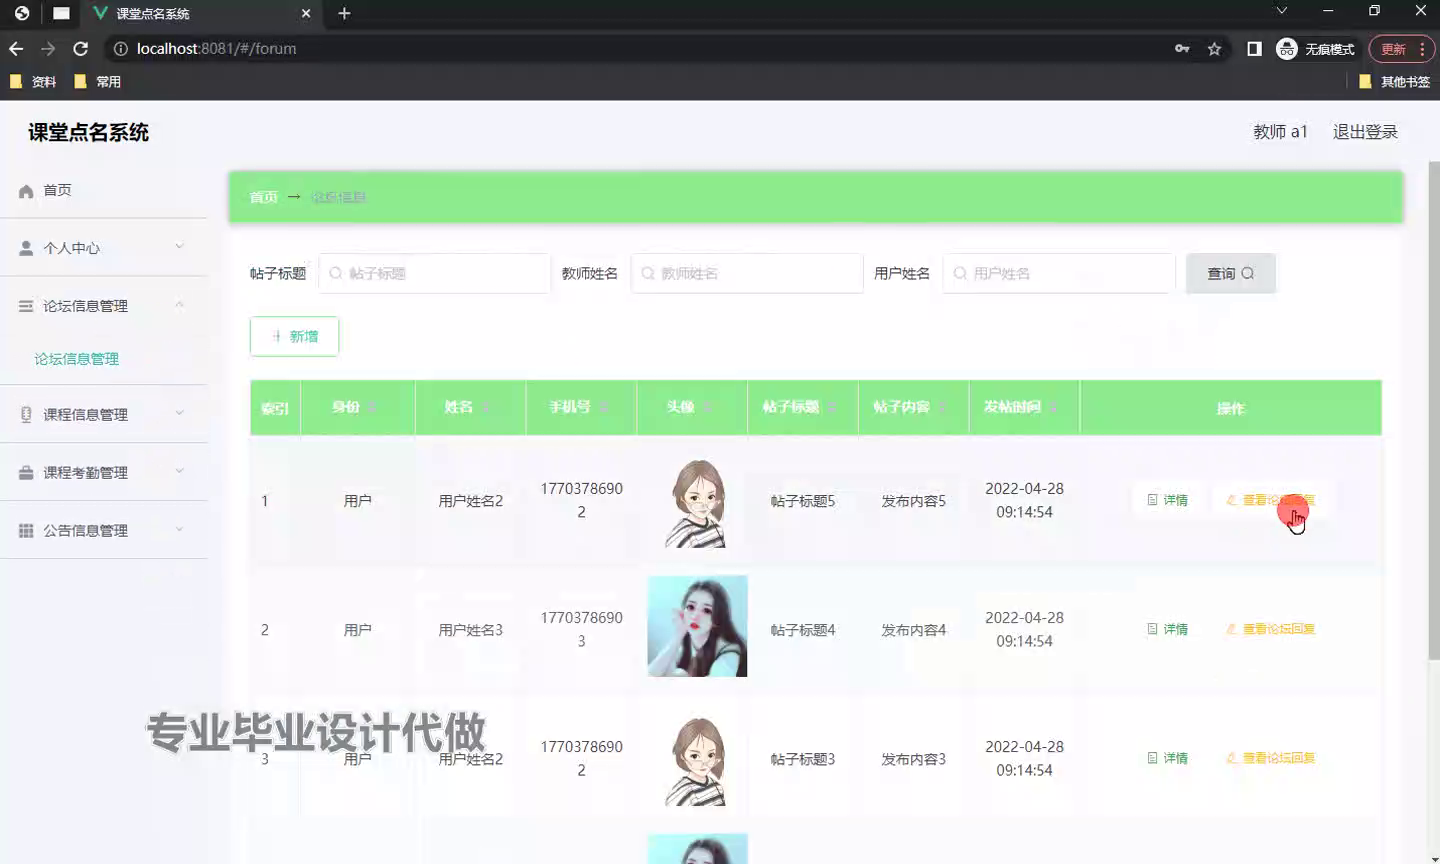
Task: Click the page vertical scrollbar
Action: point(1433,410)
